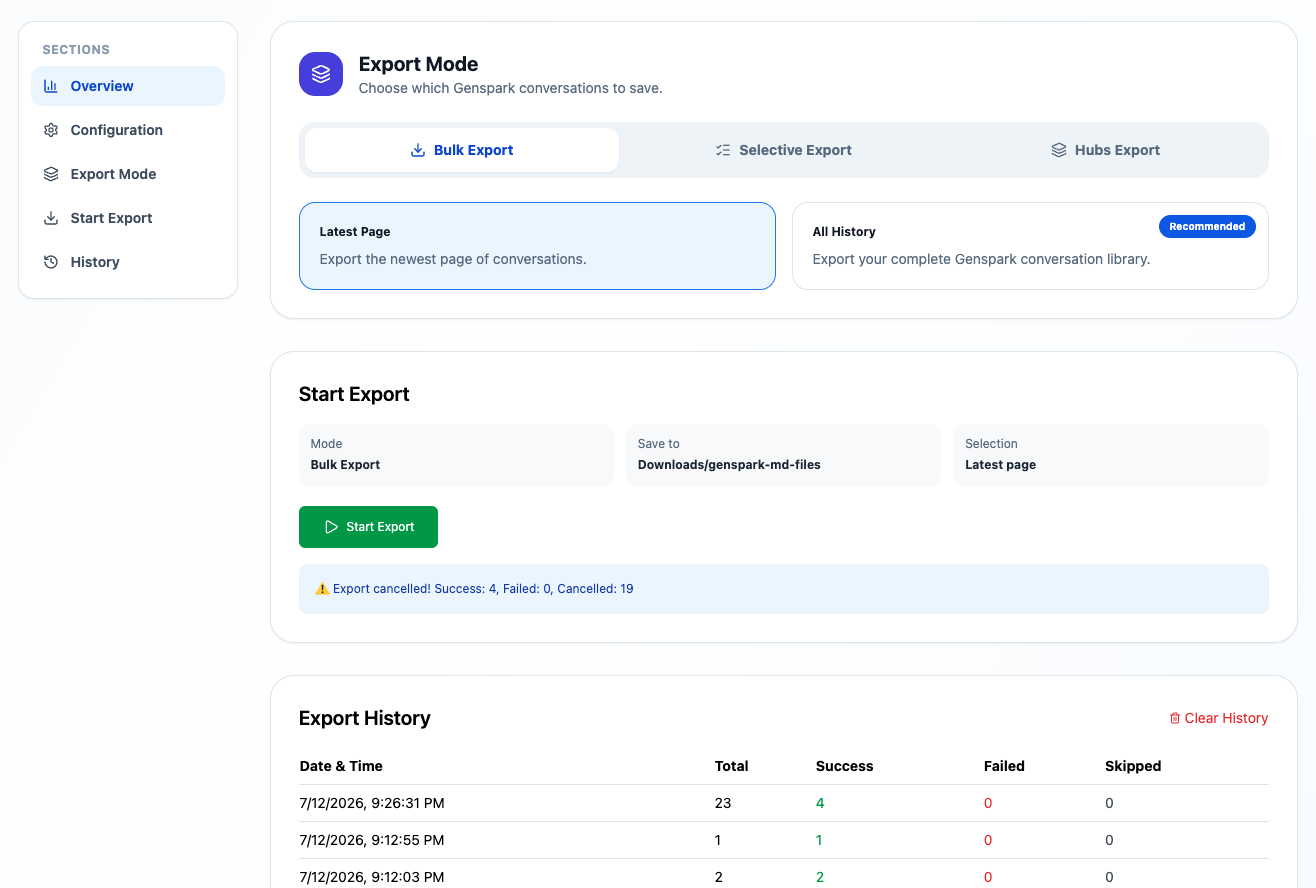Click the Export Mode layers icon in sidebar

pyautogui.click(x=51, y=174)
